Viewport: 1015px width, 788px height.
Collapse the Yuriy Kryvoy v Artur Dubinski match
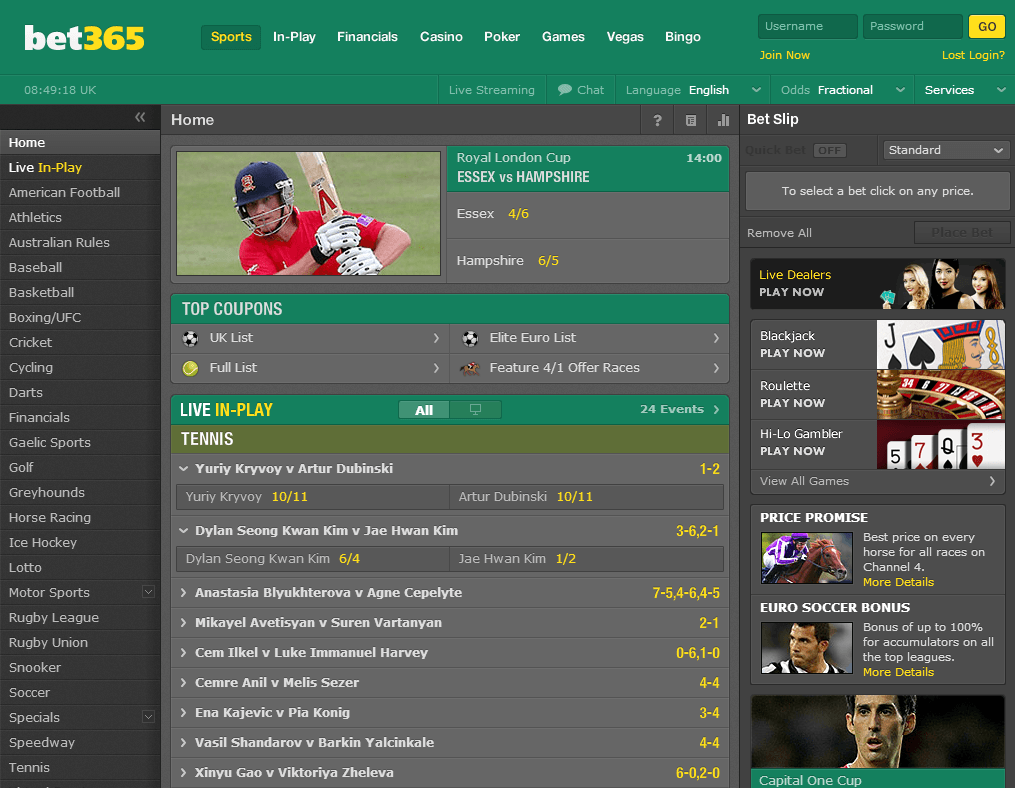pyautogui.click(x=184, y=468)
